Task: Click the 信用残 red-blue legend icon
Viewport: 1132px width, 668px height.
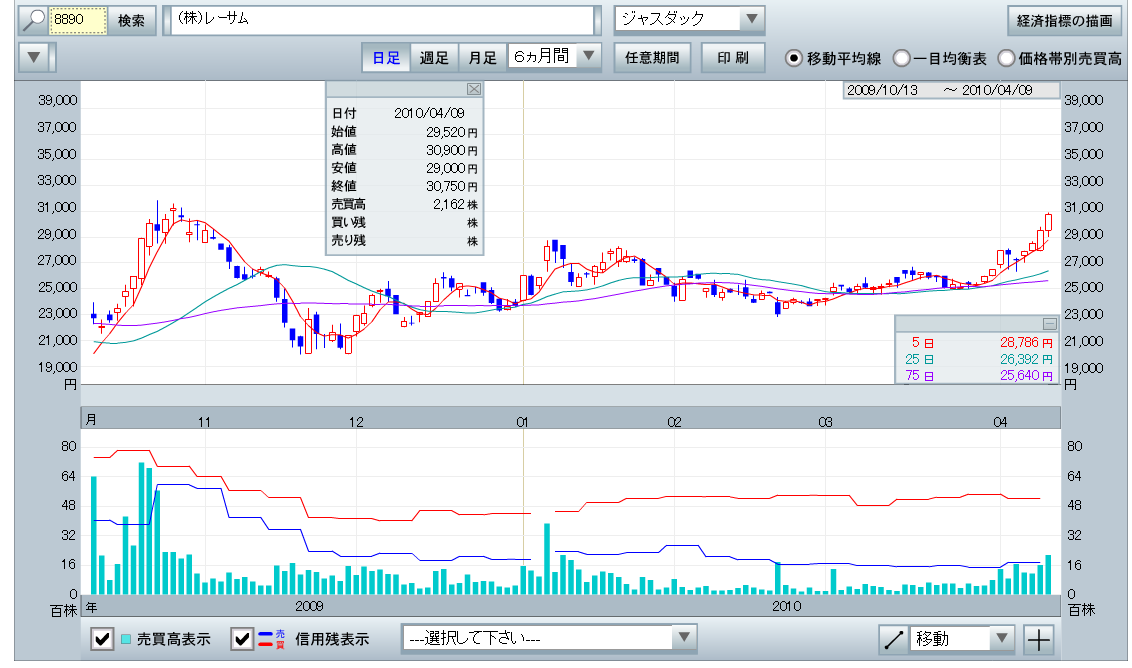Action: (265, 640)
